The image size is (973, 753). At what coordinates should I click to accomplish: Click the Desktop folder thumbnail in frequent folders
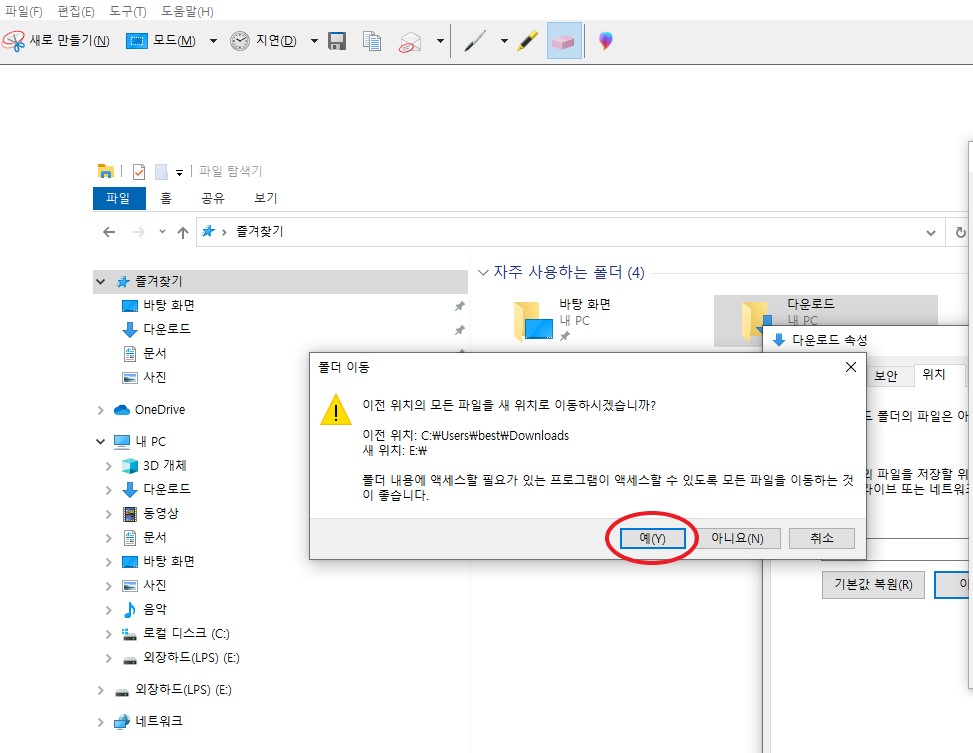(533, 321)
